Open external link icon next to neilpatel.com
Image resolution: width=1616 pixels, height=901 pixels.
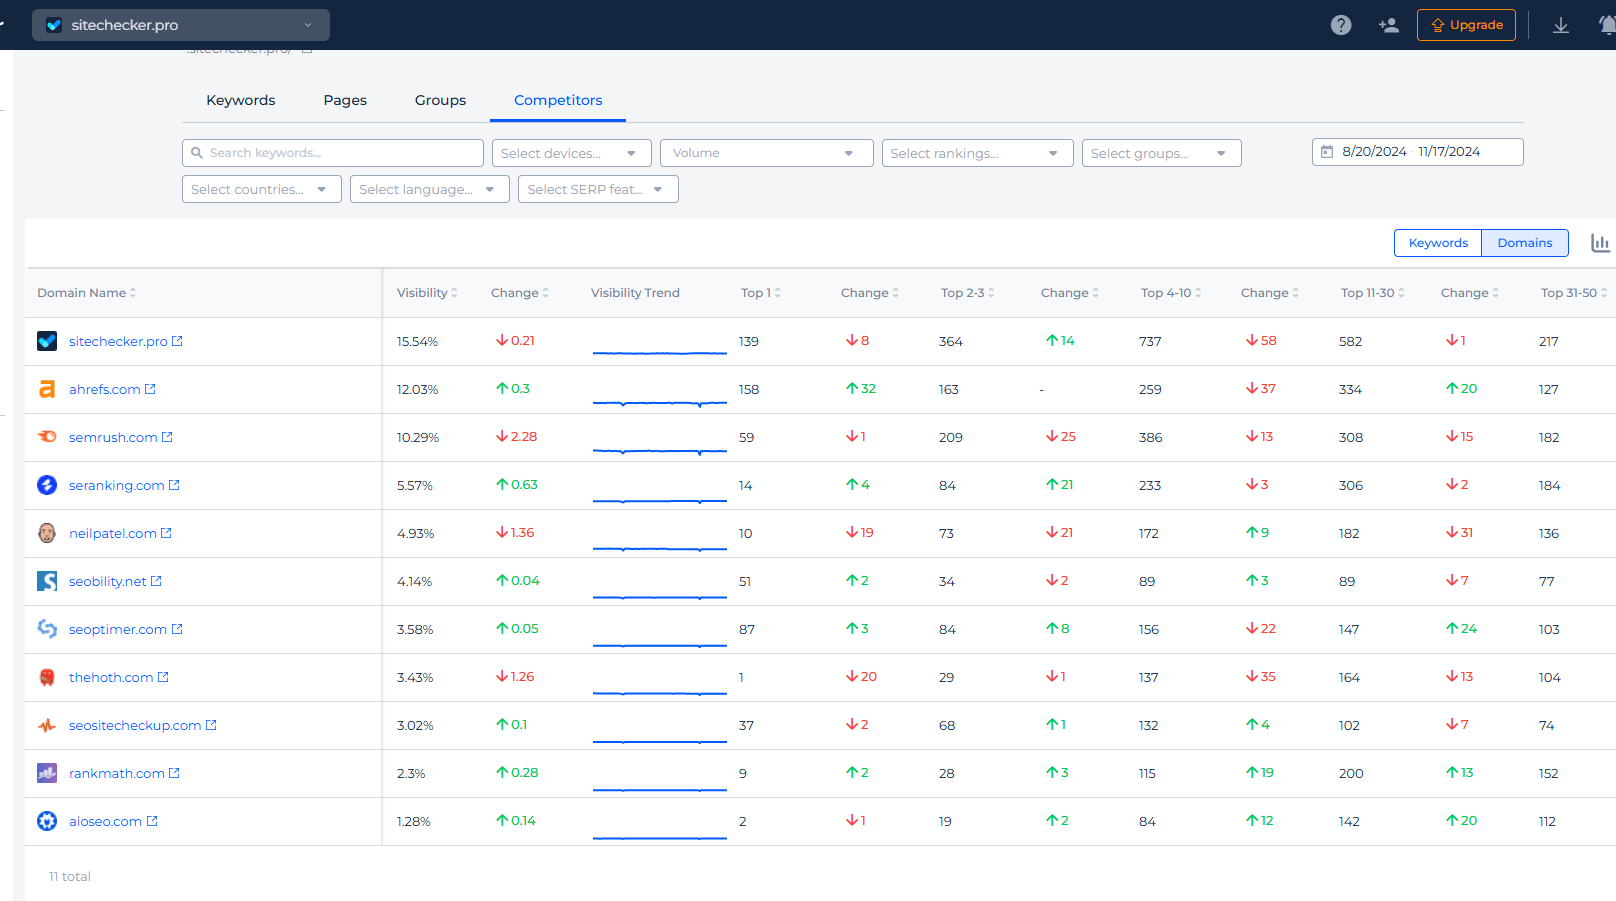pyautogui.click(x=167, y=533)
